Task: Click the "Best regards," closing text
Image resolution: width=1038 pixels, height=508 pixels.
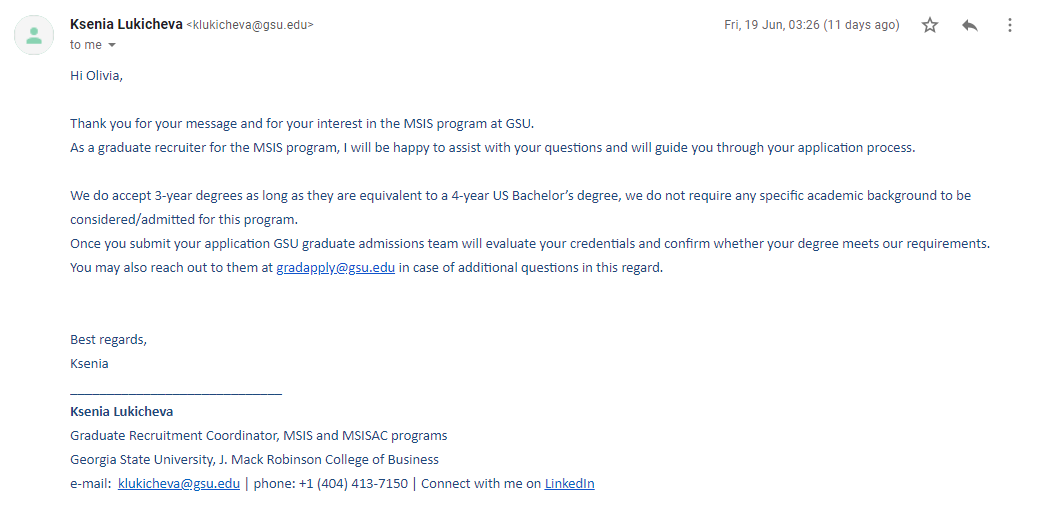Action: pyautogui.click(x=109, y=340)
